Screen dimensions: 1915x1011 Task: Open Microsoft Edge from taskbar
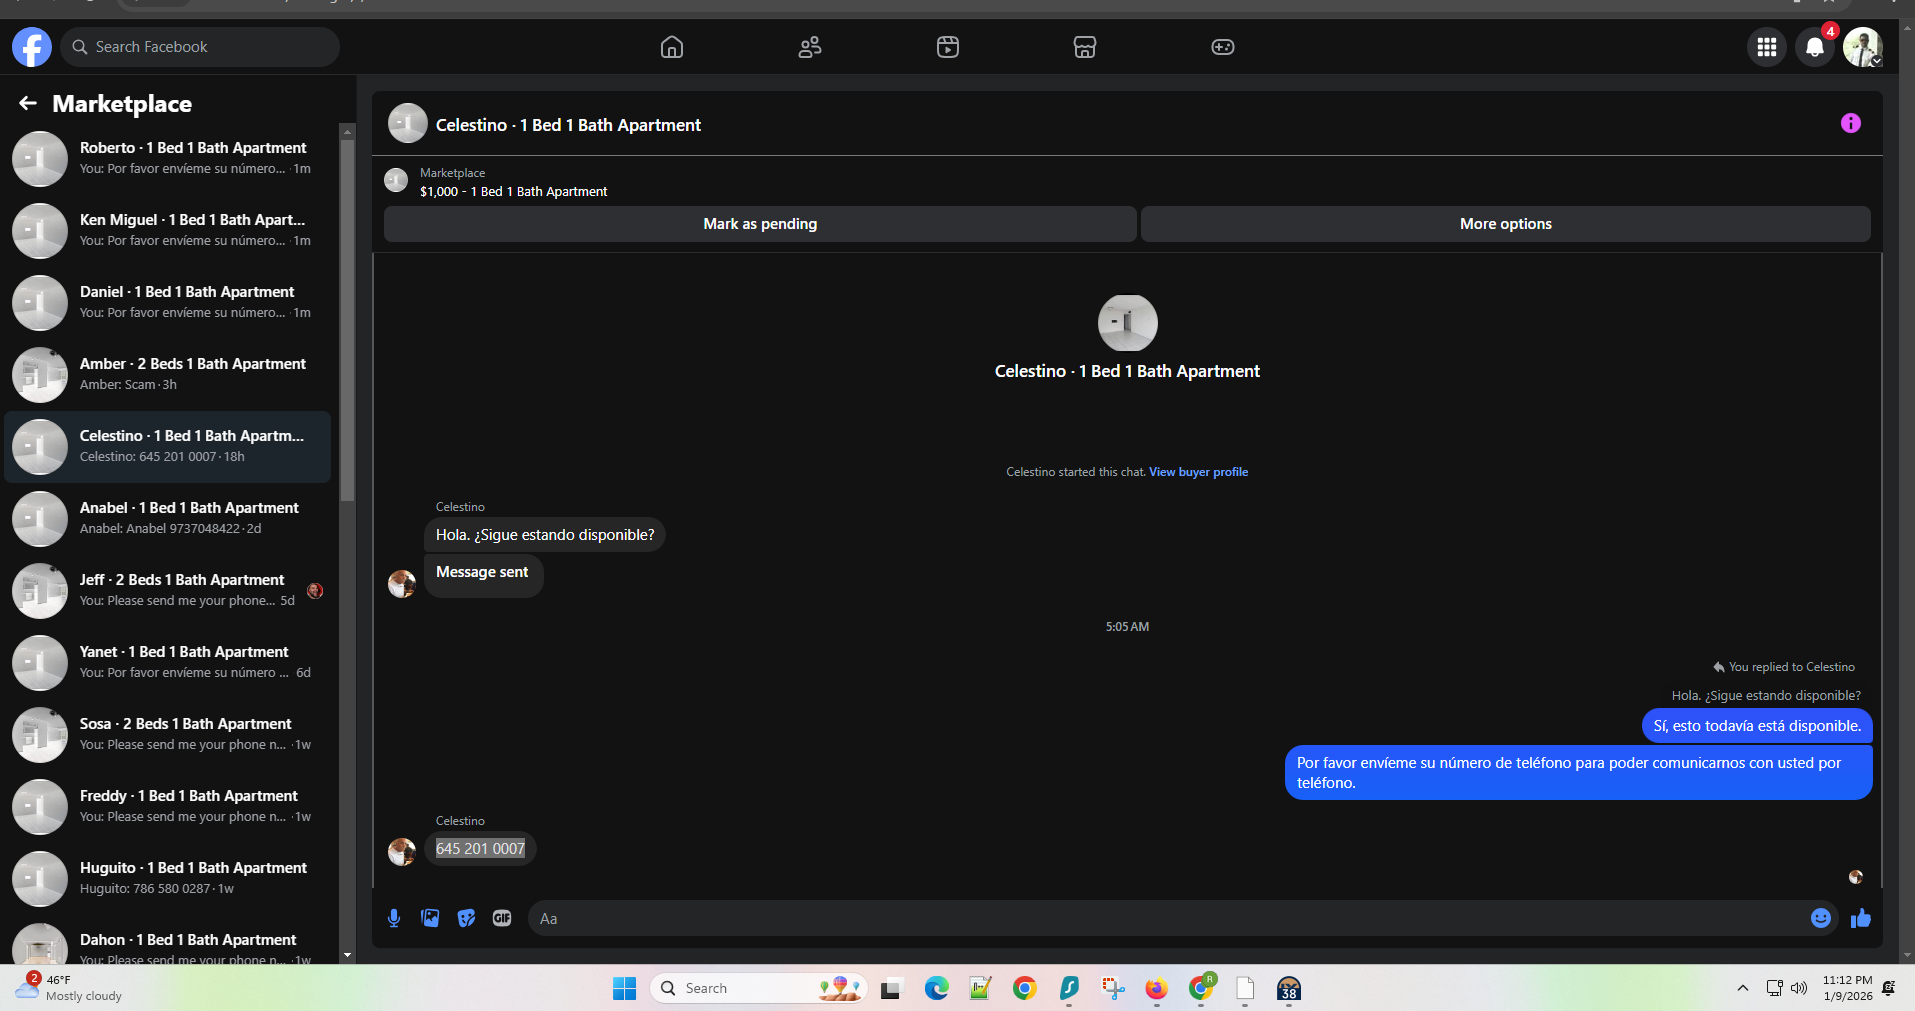[x=937, y=988]
